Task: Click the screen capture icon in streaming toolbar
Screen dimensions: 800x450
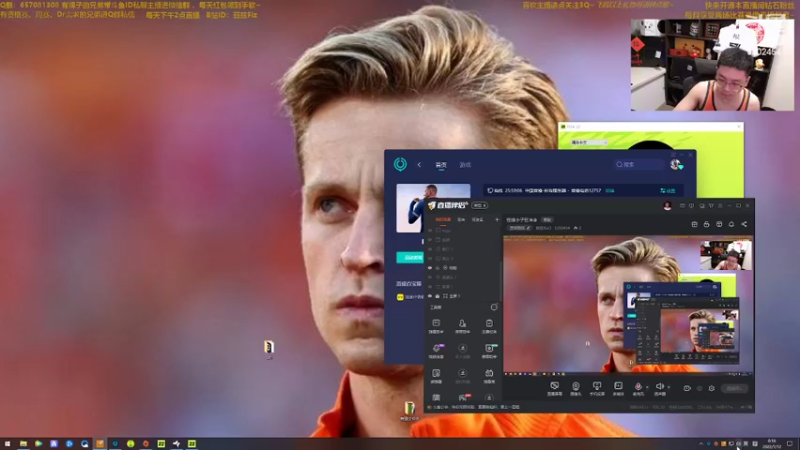Action: [x=555, y=386]
